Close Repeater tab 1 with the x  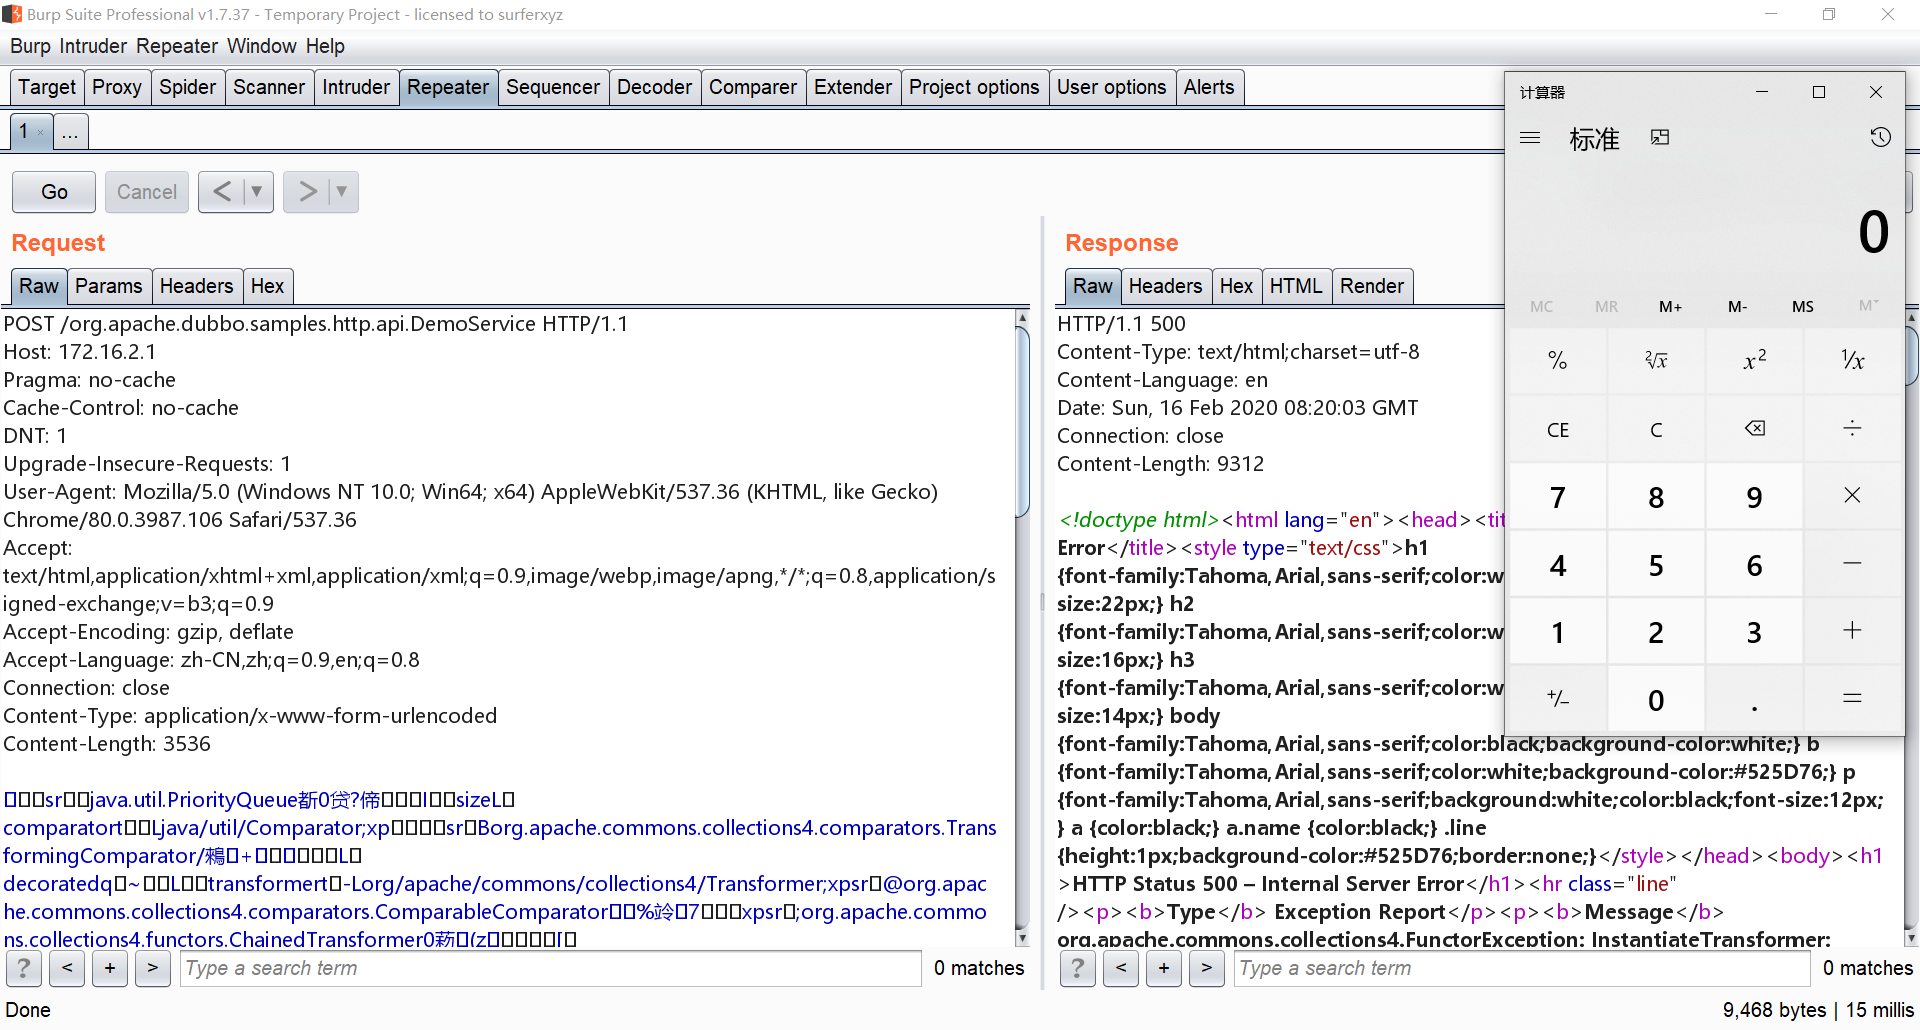coord(40,133)
